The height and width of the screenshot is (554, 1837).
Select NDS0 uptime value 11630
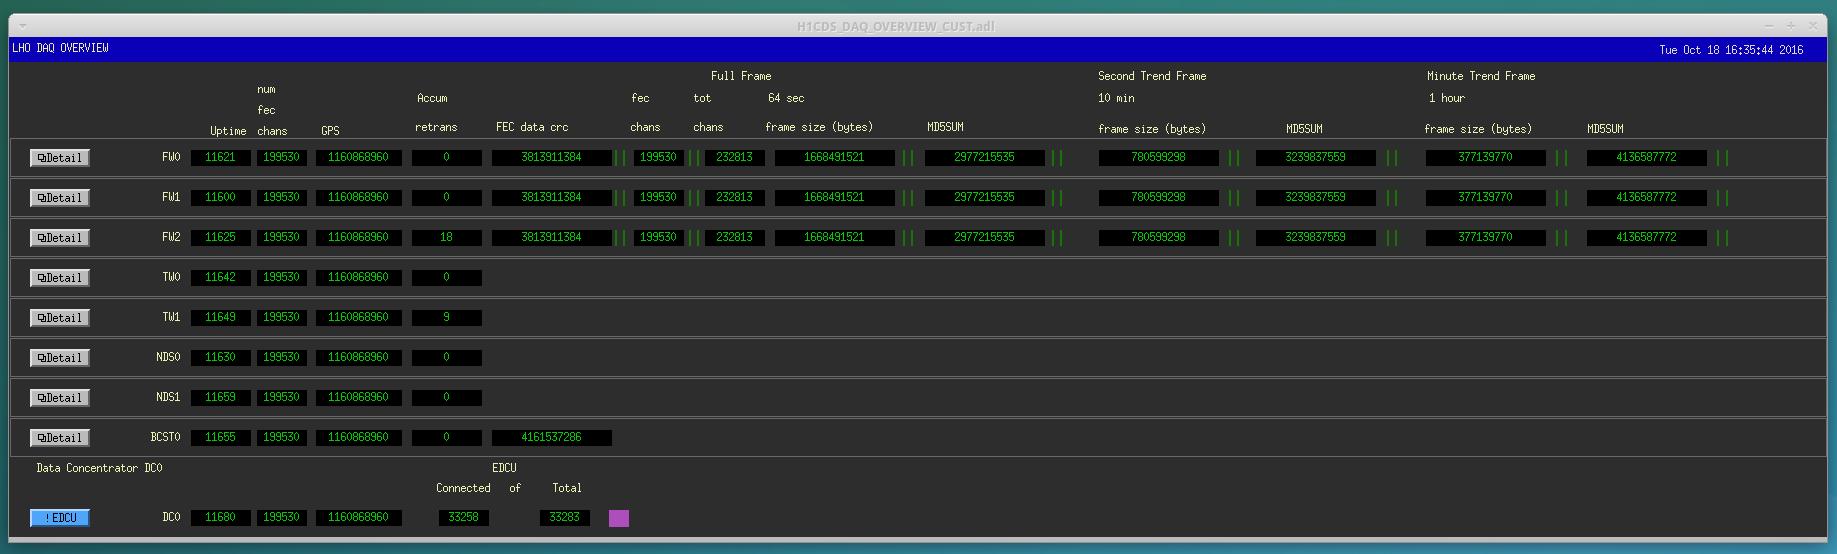221,358
